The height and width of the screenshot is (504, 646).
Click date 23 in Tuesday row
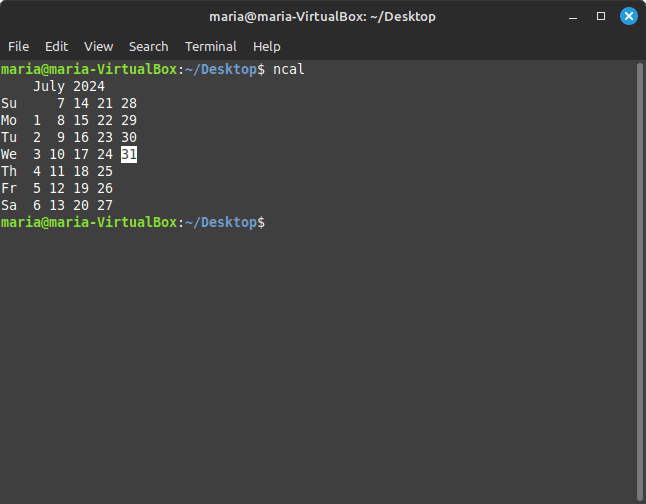[x=105, y=137]
